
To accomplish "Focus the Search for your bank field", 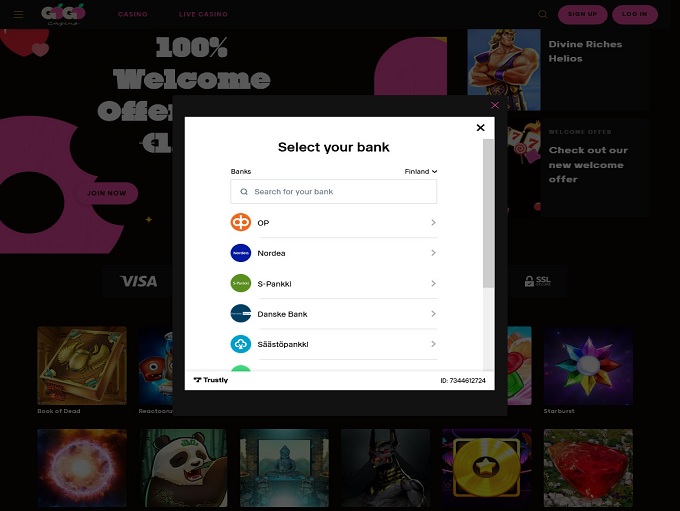I will tap(333, 192).
